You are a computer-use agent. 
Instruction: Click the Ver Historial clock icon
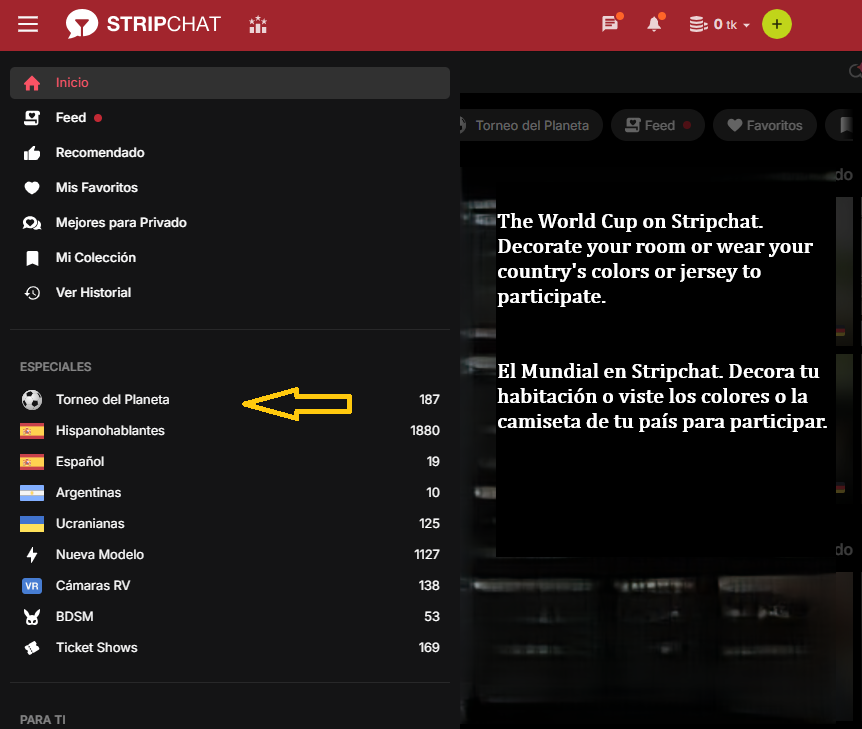pos(32,293)
